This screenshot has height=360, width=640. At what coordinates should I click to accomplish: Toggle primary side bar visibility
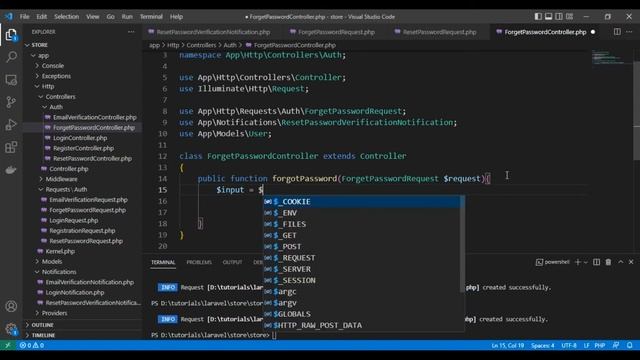click(x=538, y=16)
